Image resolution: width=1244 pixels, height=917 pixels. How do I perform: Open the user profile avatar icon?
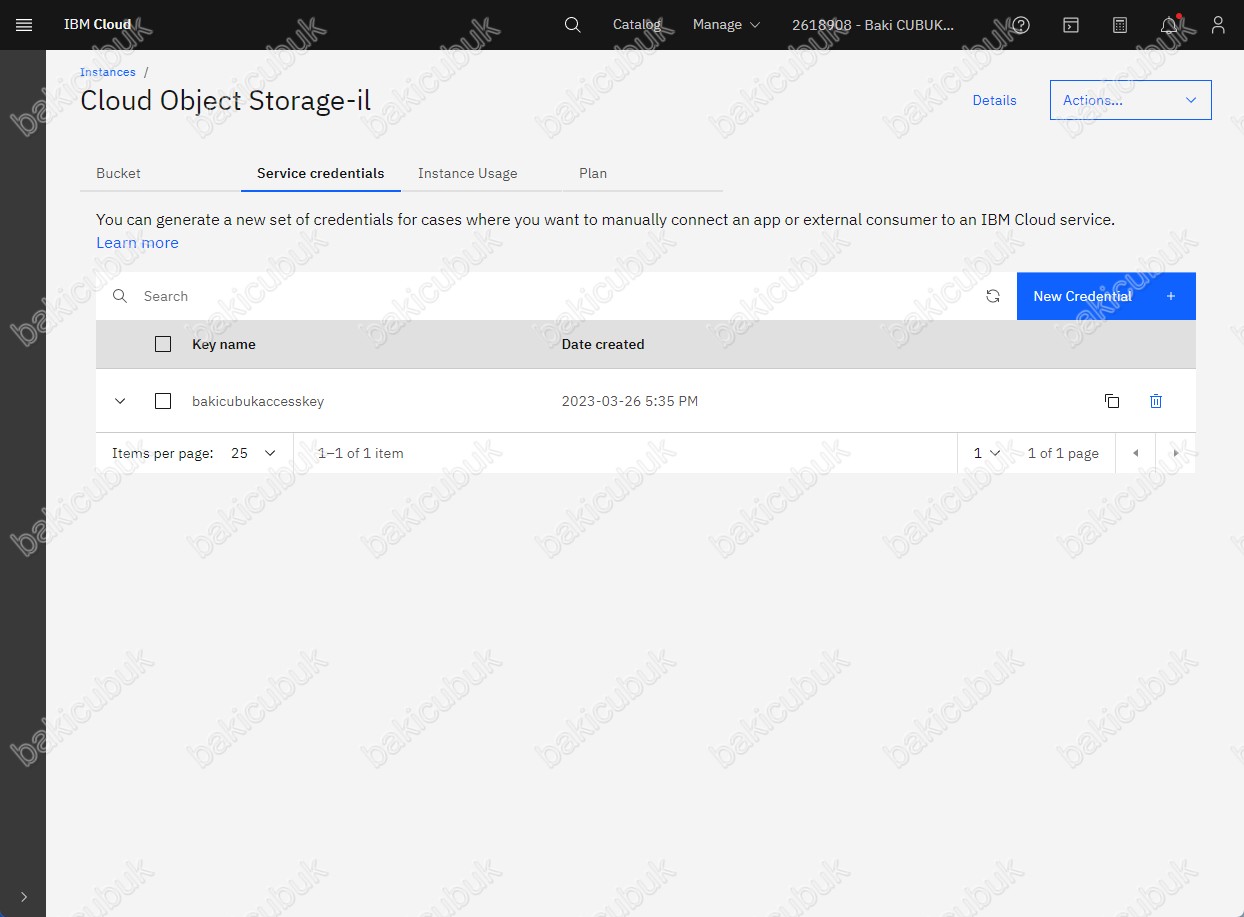pyautogui.click(x=1217, y=25)
